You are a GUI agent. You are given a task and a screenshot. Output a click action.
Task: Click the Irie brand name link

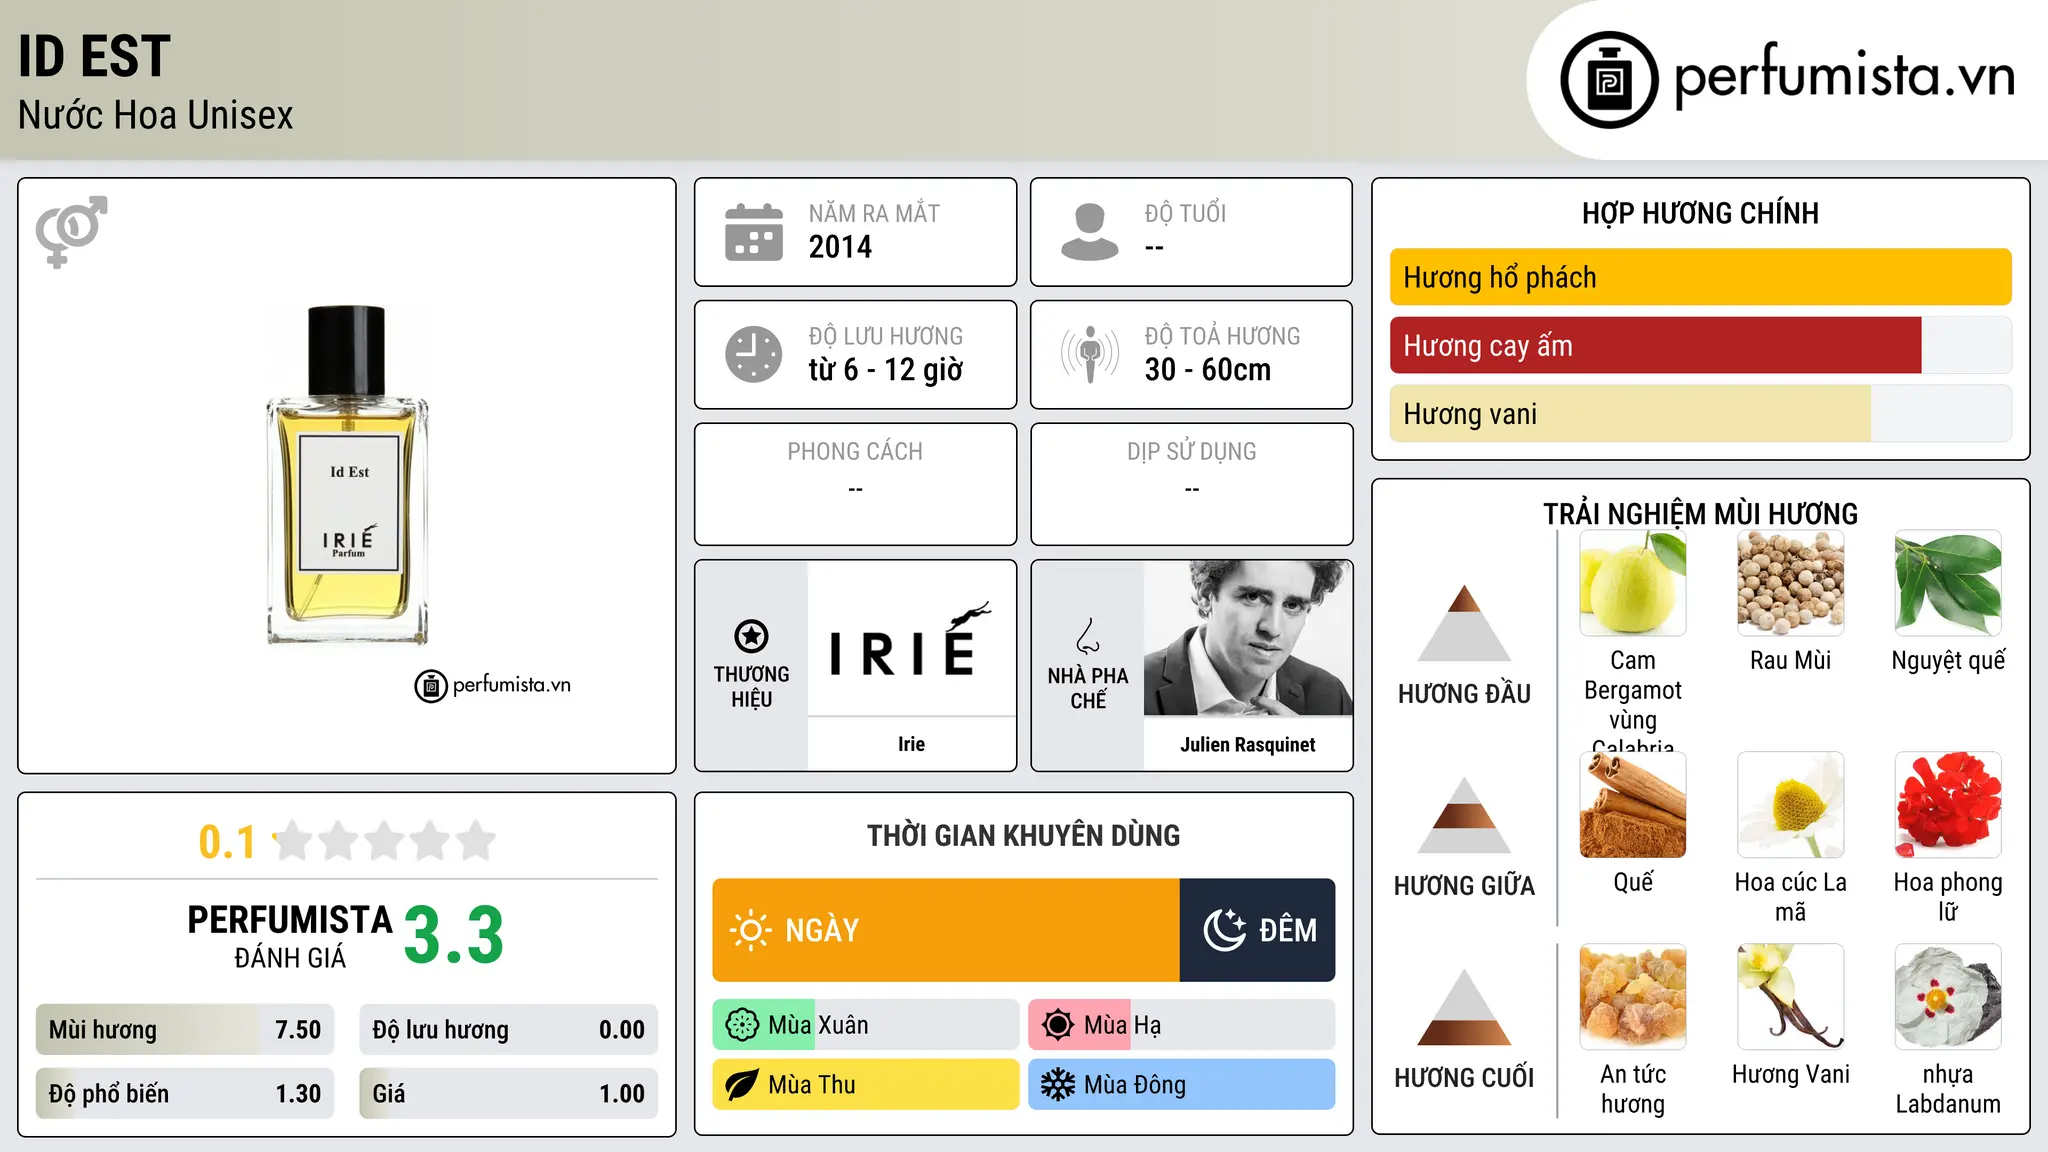[x=911, y=744]
